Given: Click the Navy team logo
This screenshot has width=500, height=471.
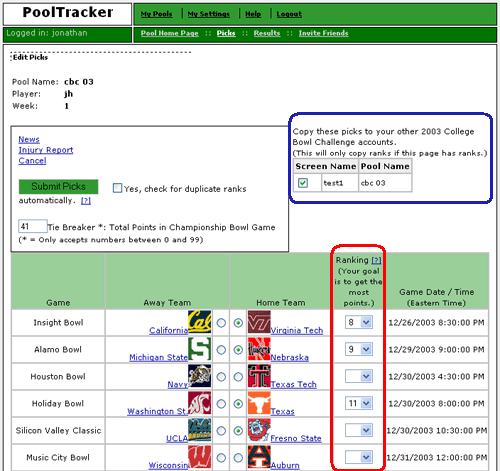Looking at the screenshot, I should [x=199, y=376].
